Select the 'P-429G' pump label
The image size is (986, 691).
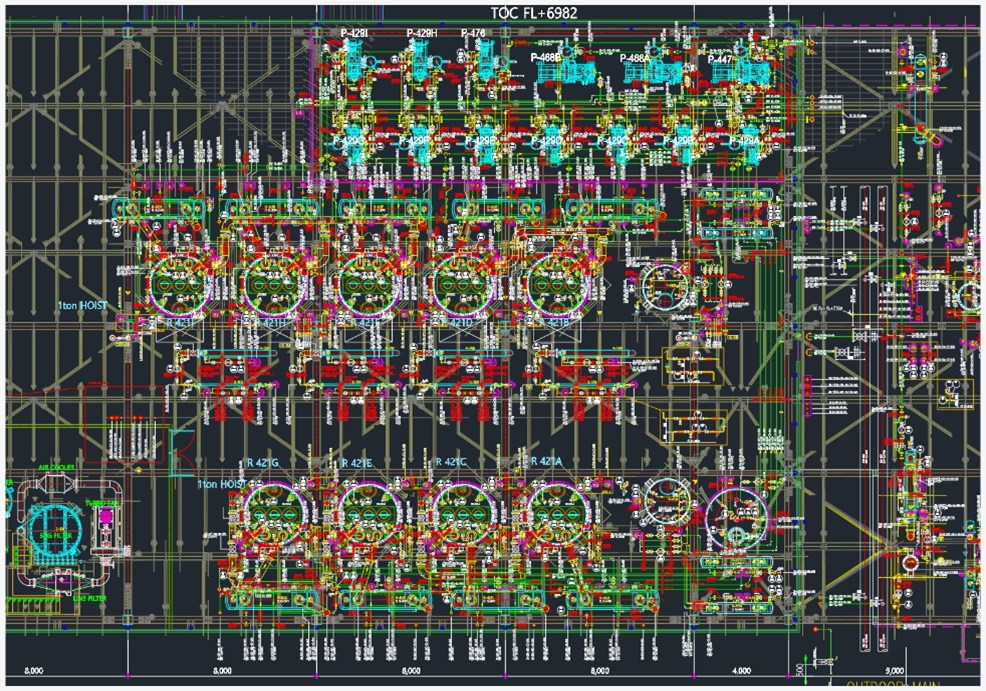pos(348,141)
